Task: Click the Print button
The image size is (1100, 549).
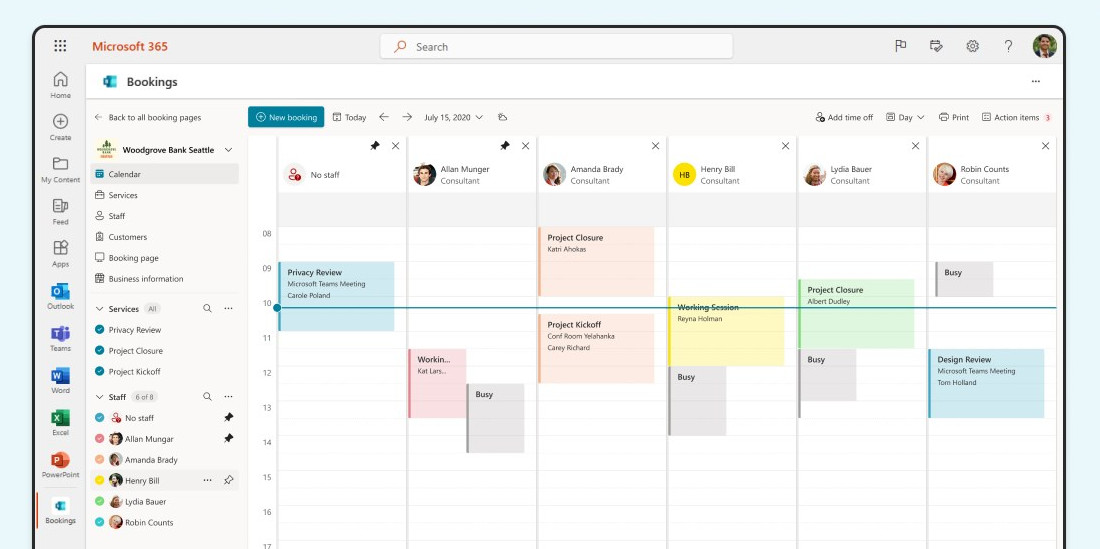Action: pyautogui.click(x=954, y=117)
